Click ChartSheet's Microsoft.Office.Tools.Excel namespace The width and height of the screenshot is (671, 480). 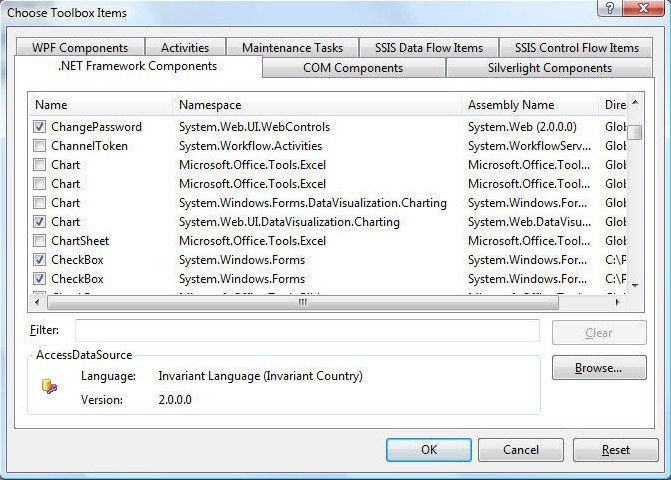(x=252, y=241)
